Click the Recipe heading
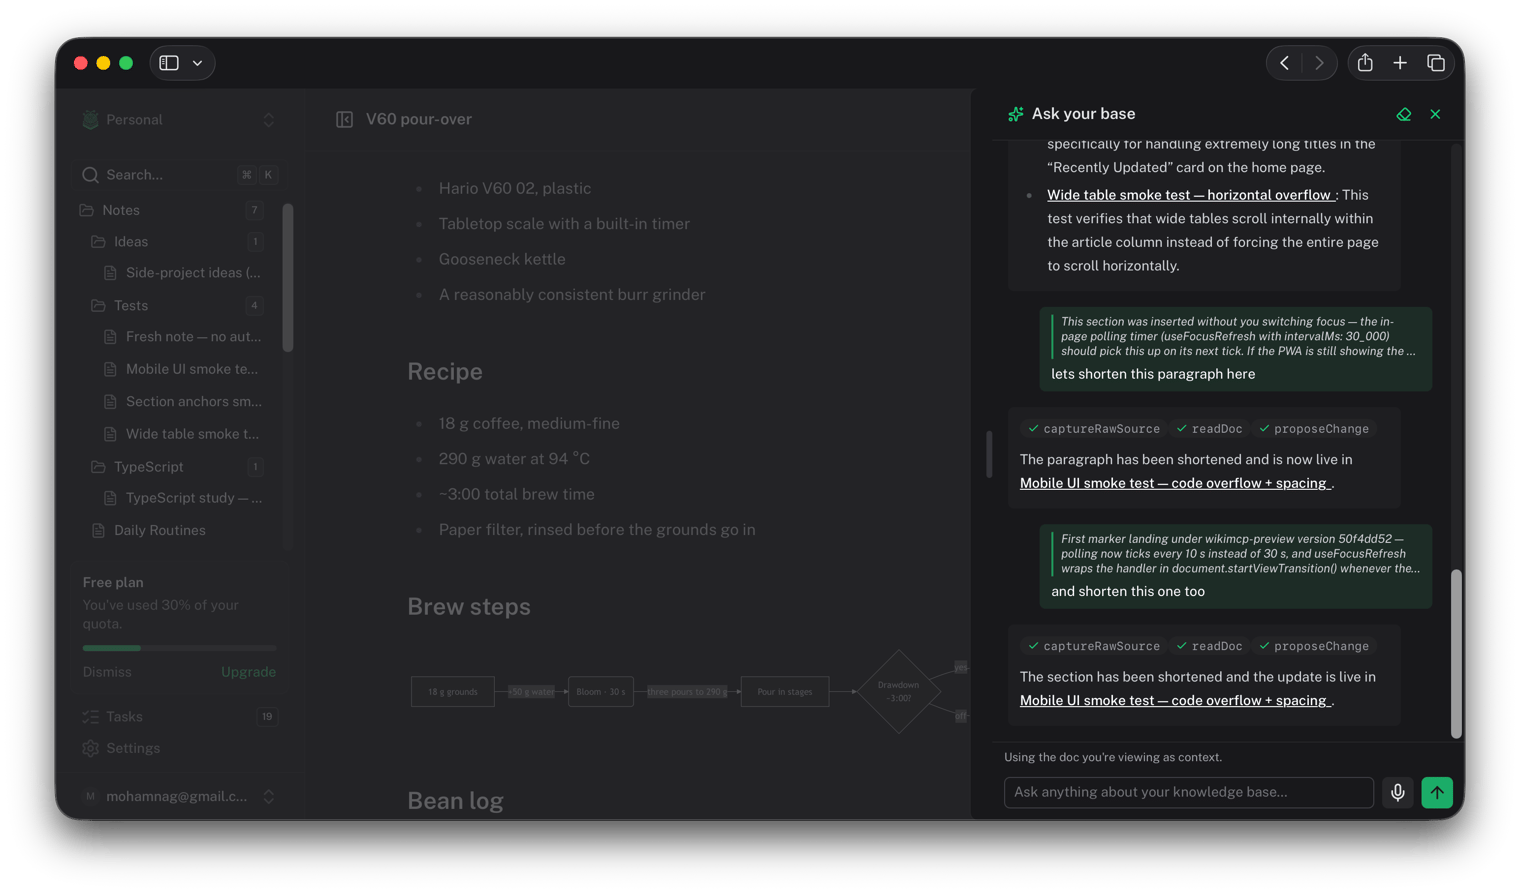The image size is (1520, 893). [445, 372]
